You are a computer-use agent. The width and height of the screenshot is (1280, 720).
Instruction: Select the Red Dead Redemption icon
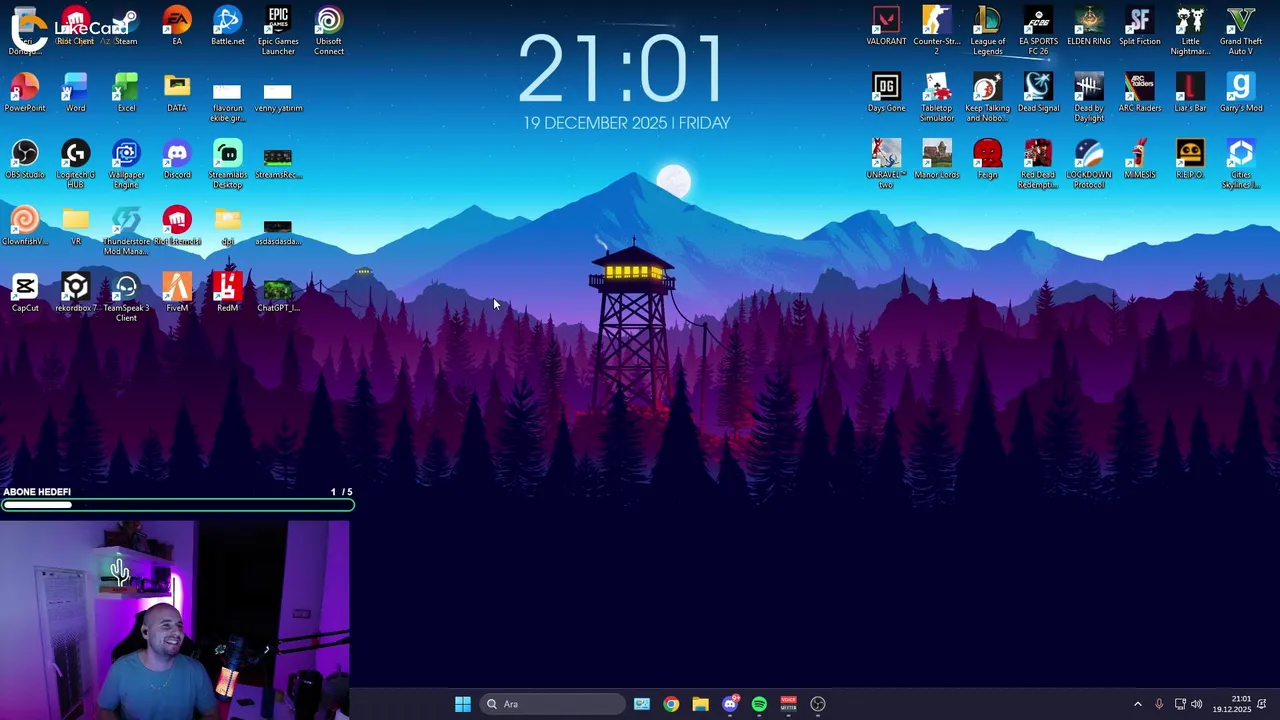pos(1038,164)
